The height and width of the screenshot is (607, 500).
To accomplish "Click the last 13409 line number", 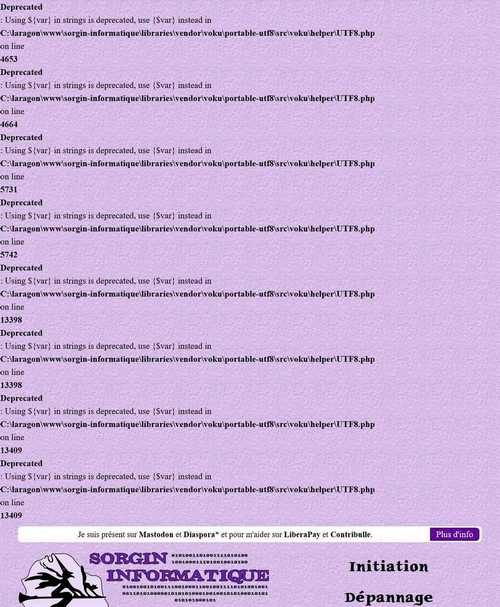I will point(11,516).
